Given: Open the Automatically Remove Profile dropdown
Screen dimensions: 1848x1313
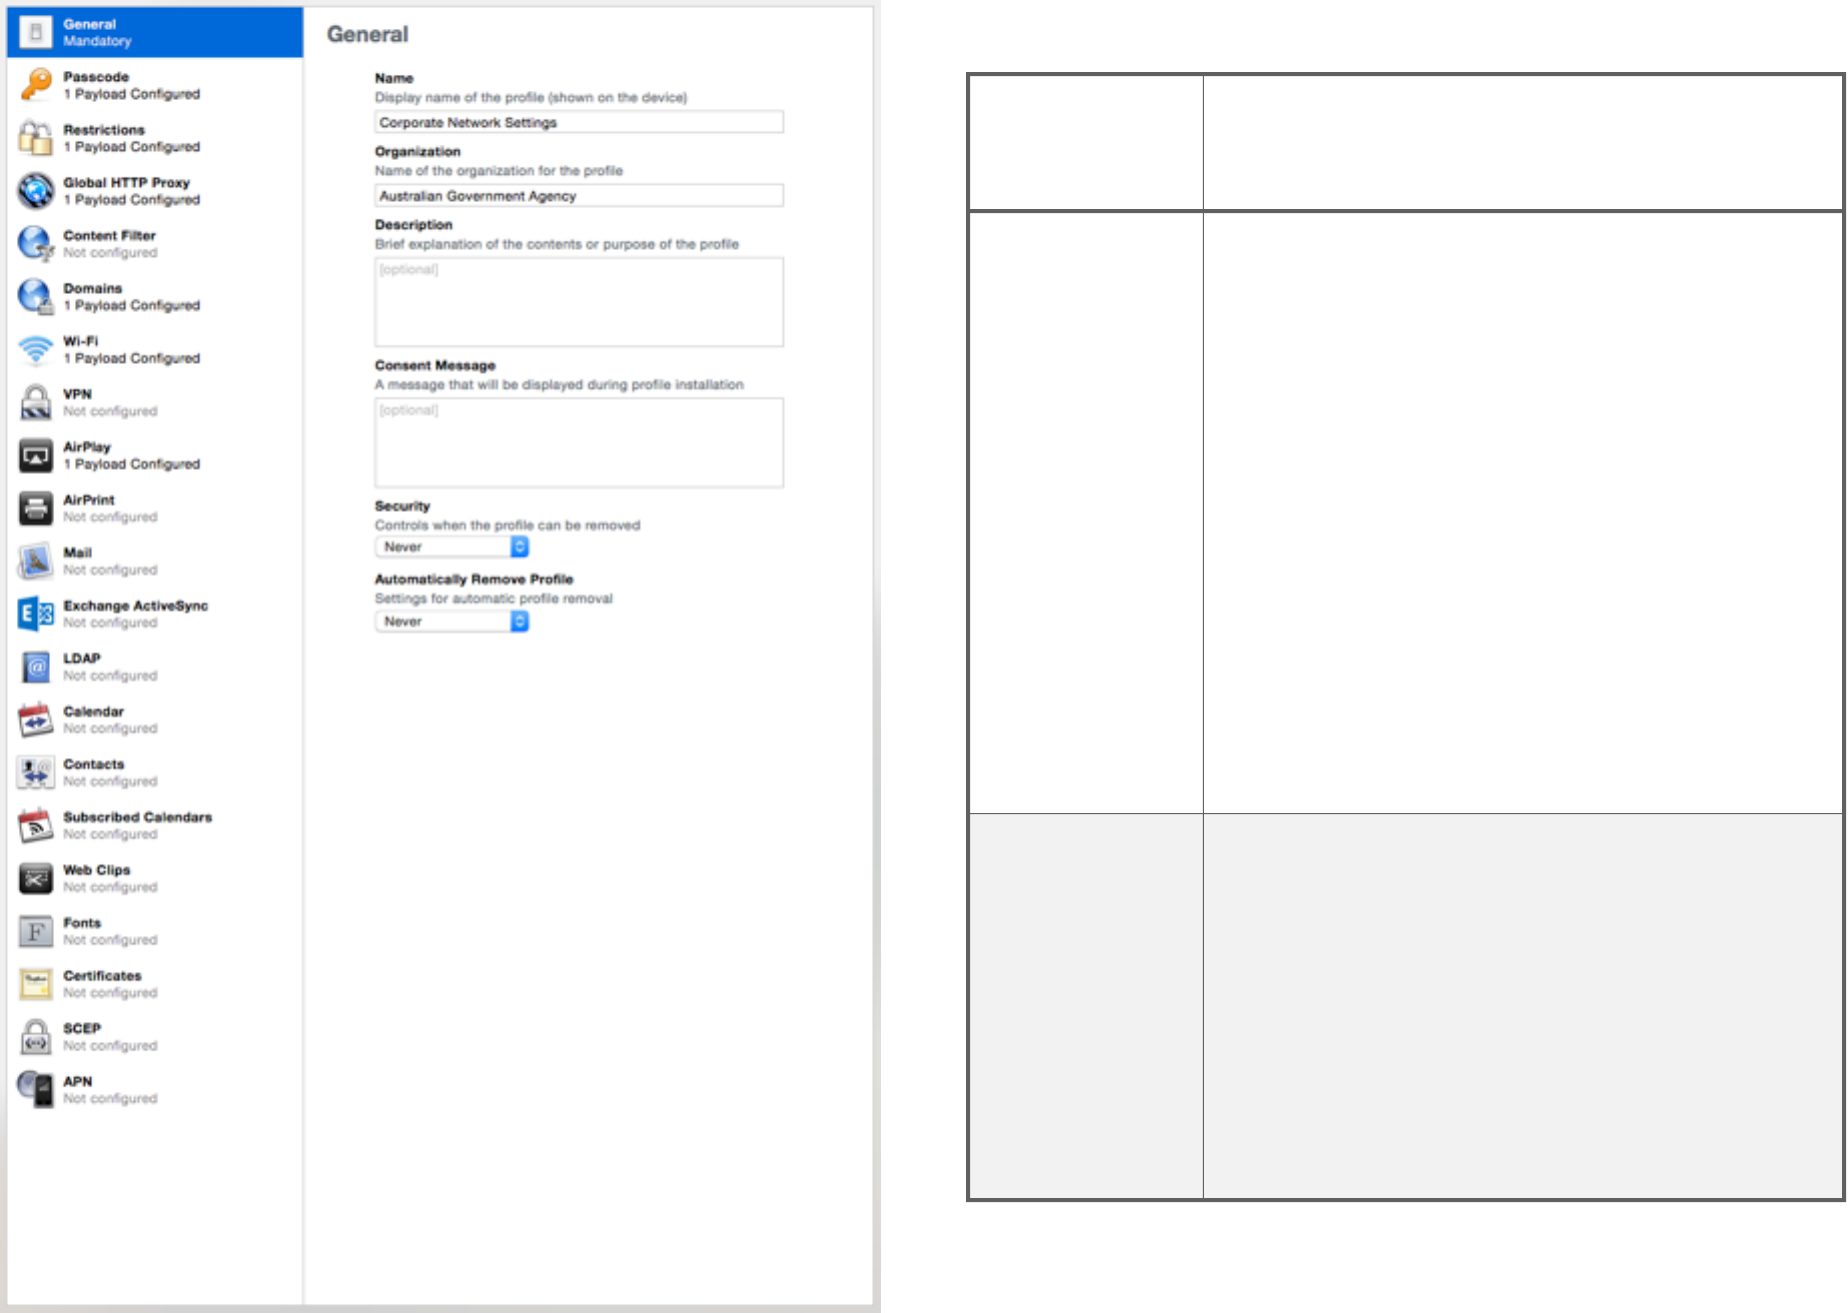Looking at the screenshot, I should (452, 622).
